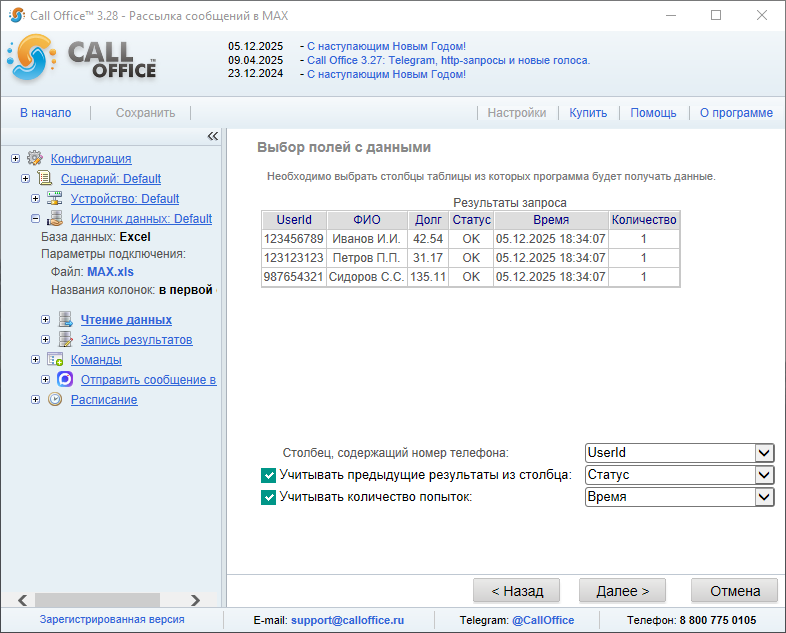Click the Расписание clock icon
The height and width of the screenshot is (633, 786).
[55, 400]
